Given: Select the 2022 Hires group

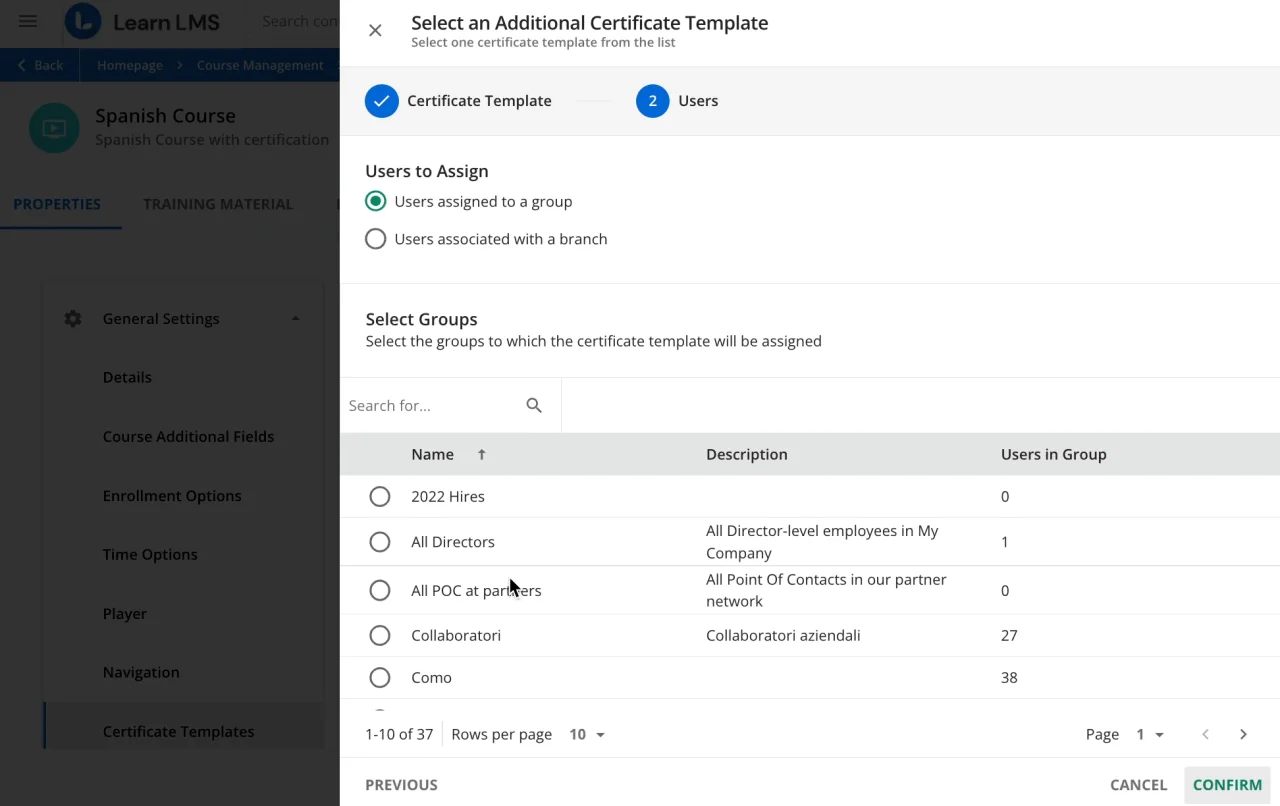Looking at the screenshot, I should tap(380, 496).
